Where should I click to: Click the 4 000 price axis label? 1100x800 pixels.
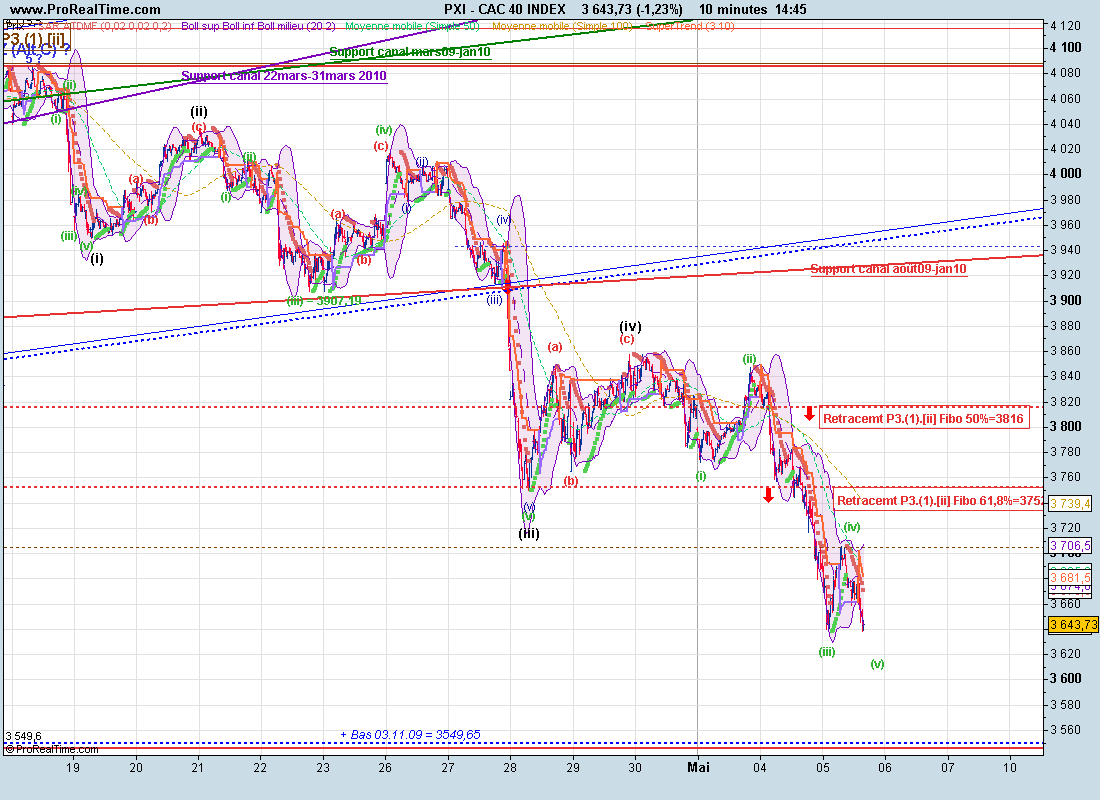[x=1066, y=173]
